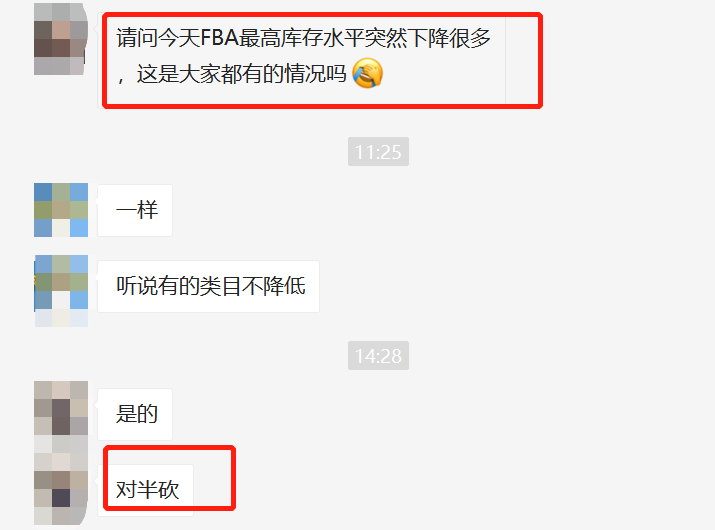Screen dimensions: 715x530
Task: Click the word 类目 in the reply
Action: point(221,286)
